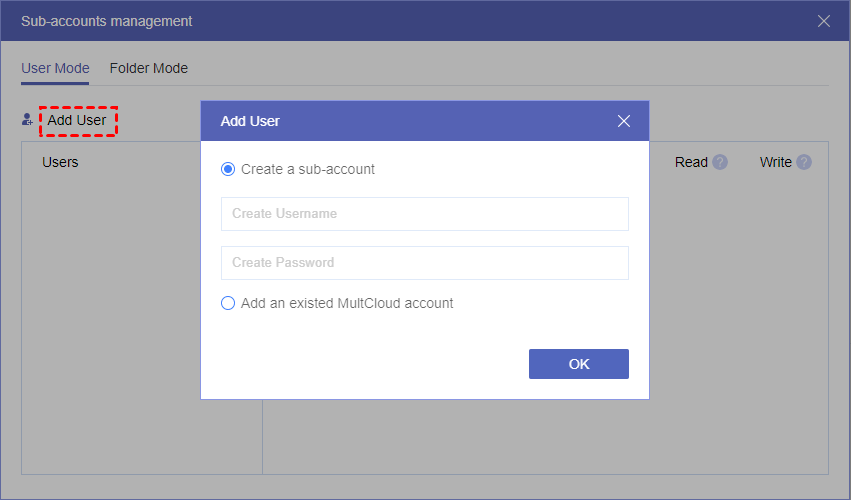Click the Sub-accounts management title text

tap(106, 21)
